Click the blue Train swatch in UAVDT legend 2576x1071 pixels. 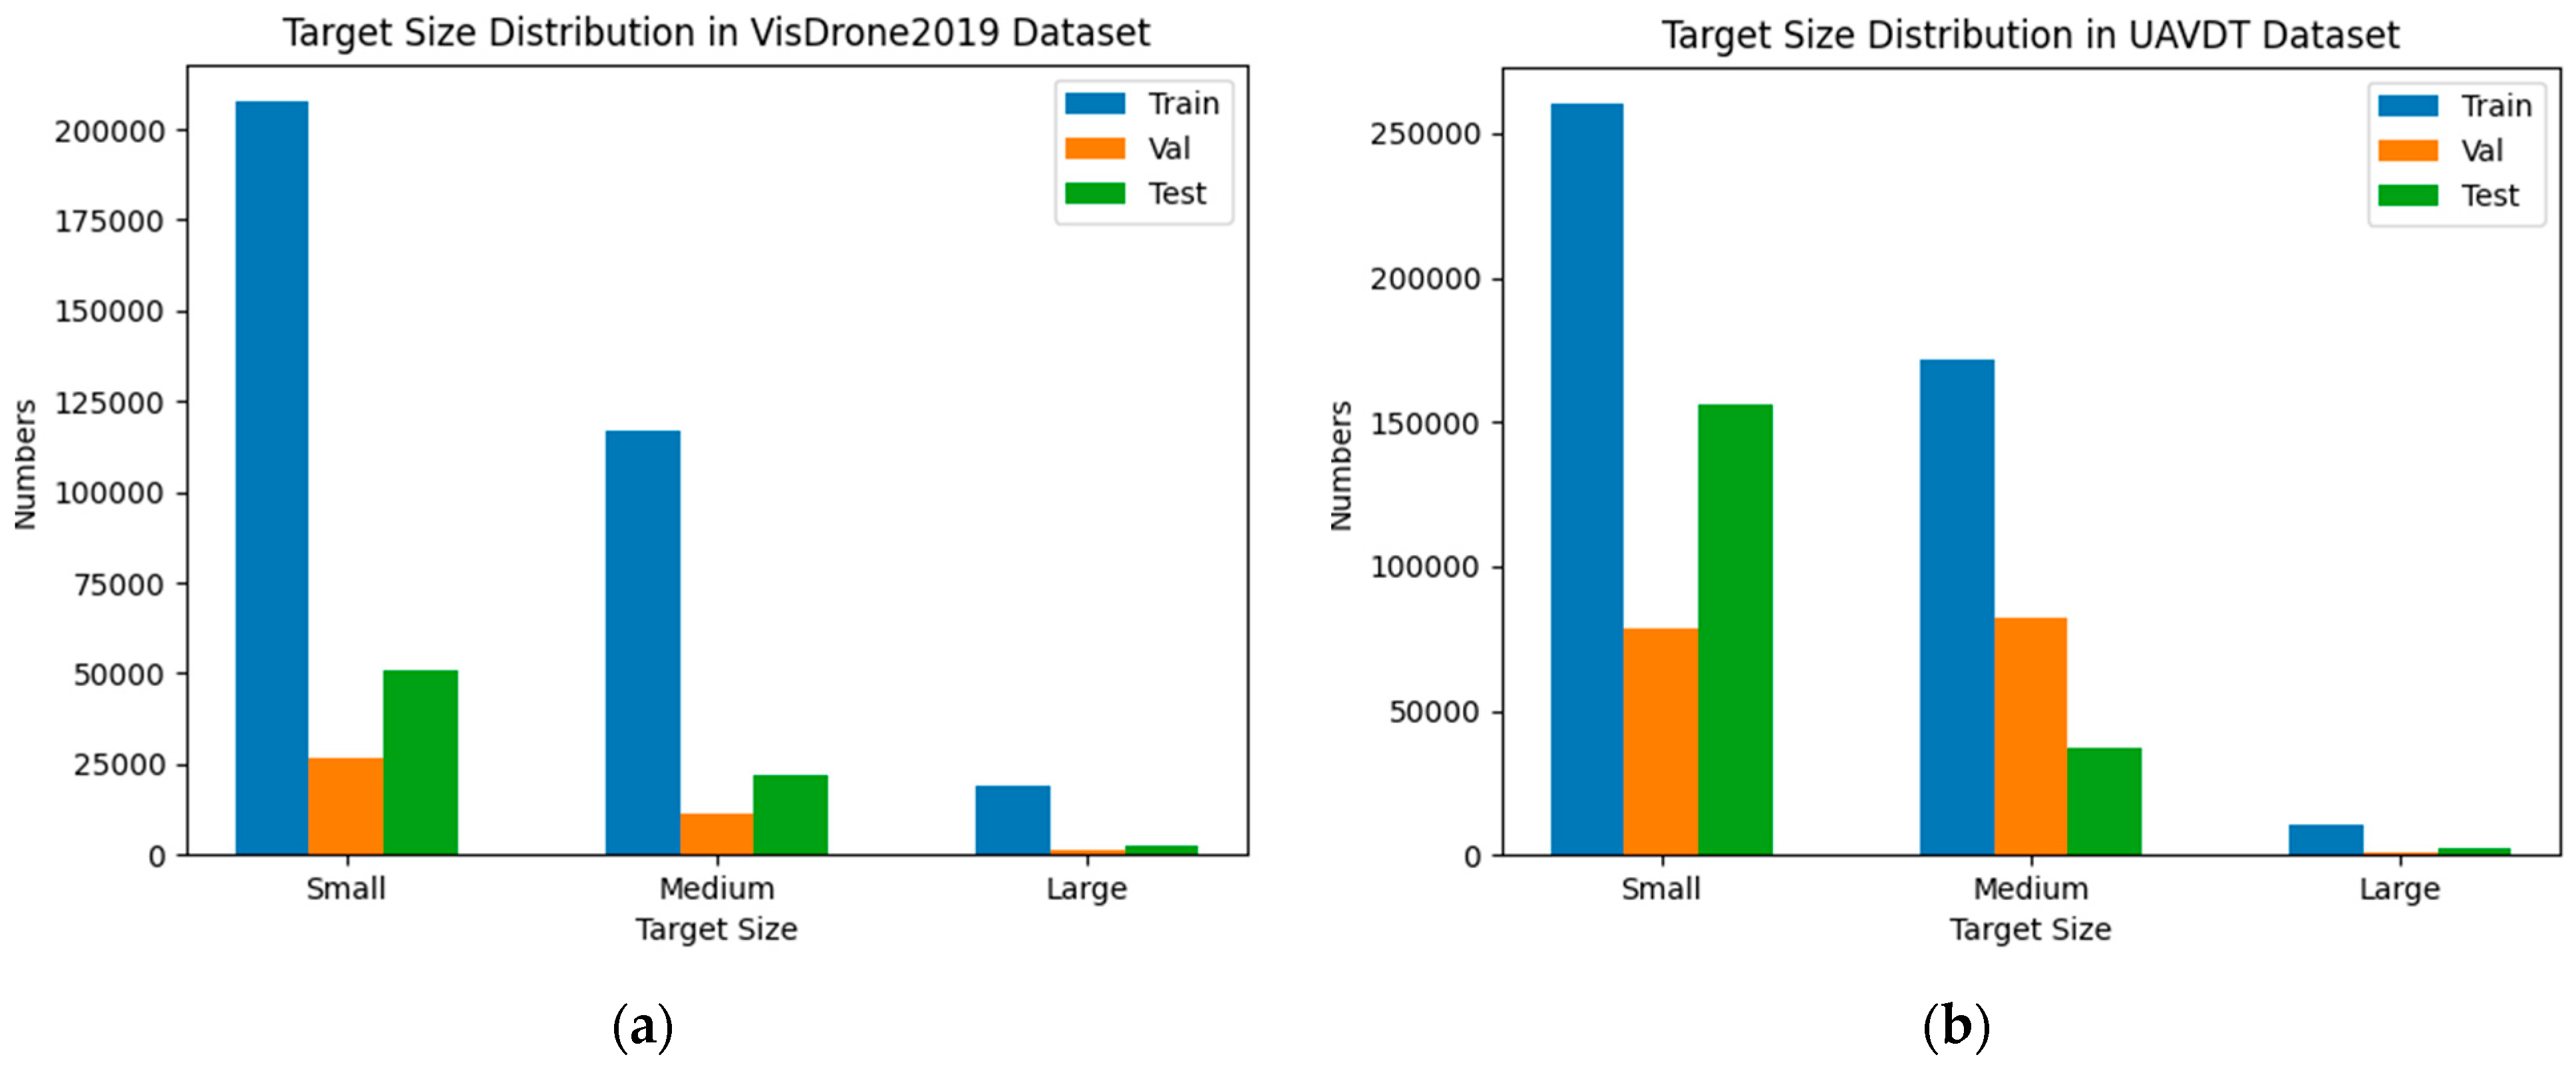tap(2408, 106)
